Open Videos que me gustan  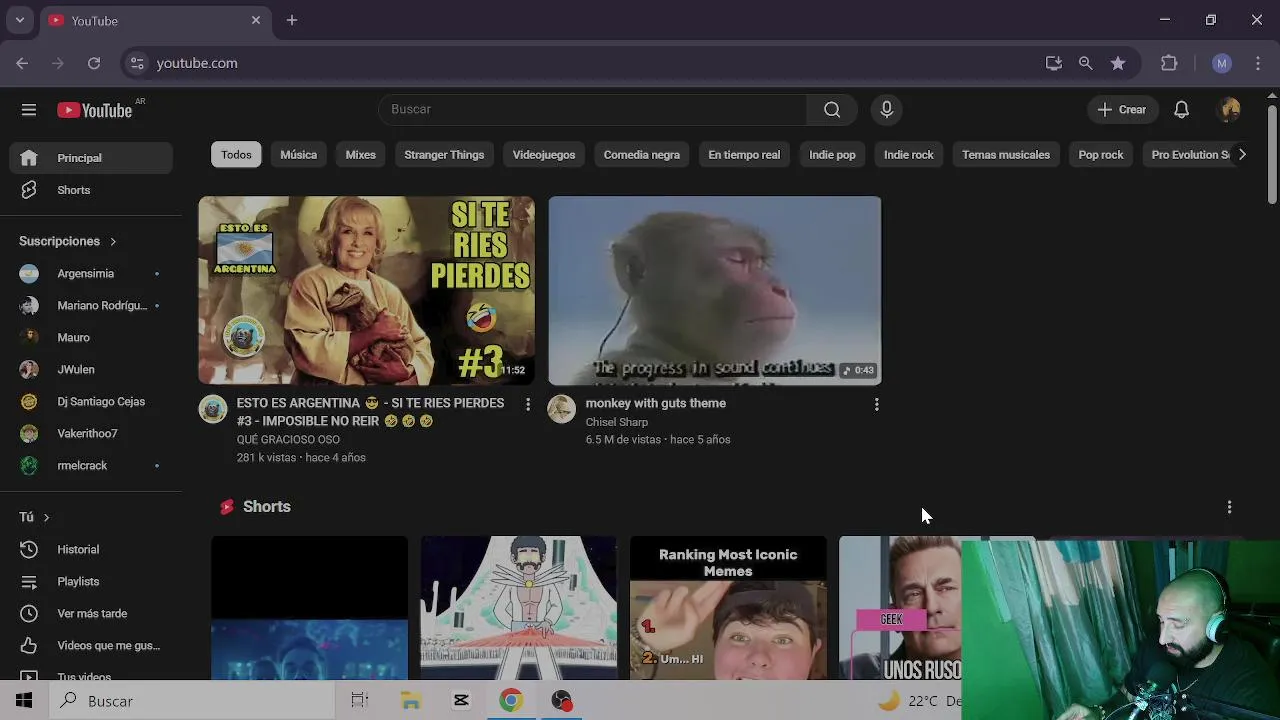click(91, 645)
